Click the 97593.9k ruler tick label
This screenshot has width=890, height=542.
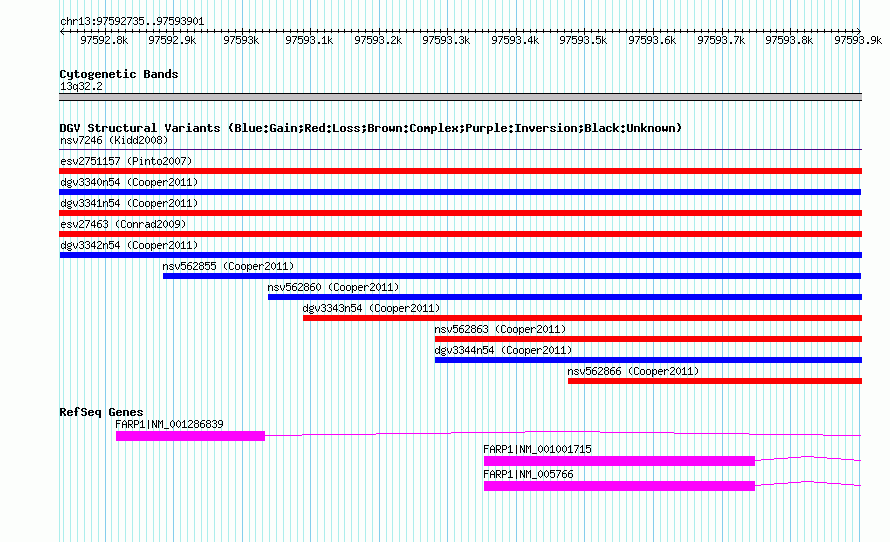[x=858, y=40]
